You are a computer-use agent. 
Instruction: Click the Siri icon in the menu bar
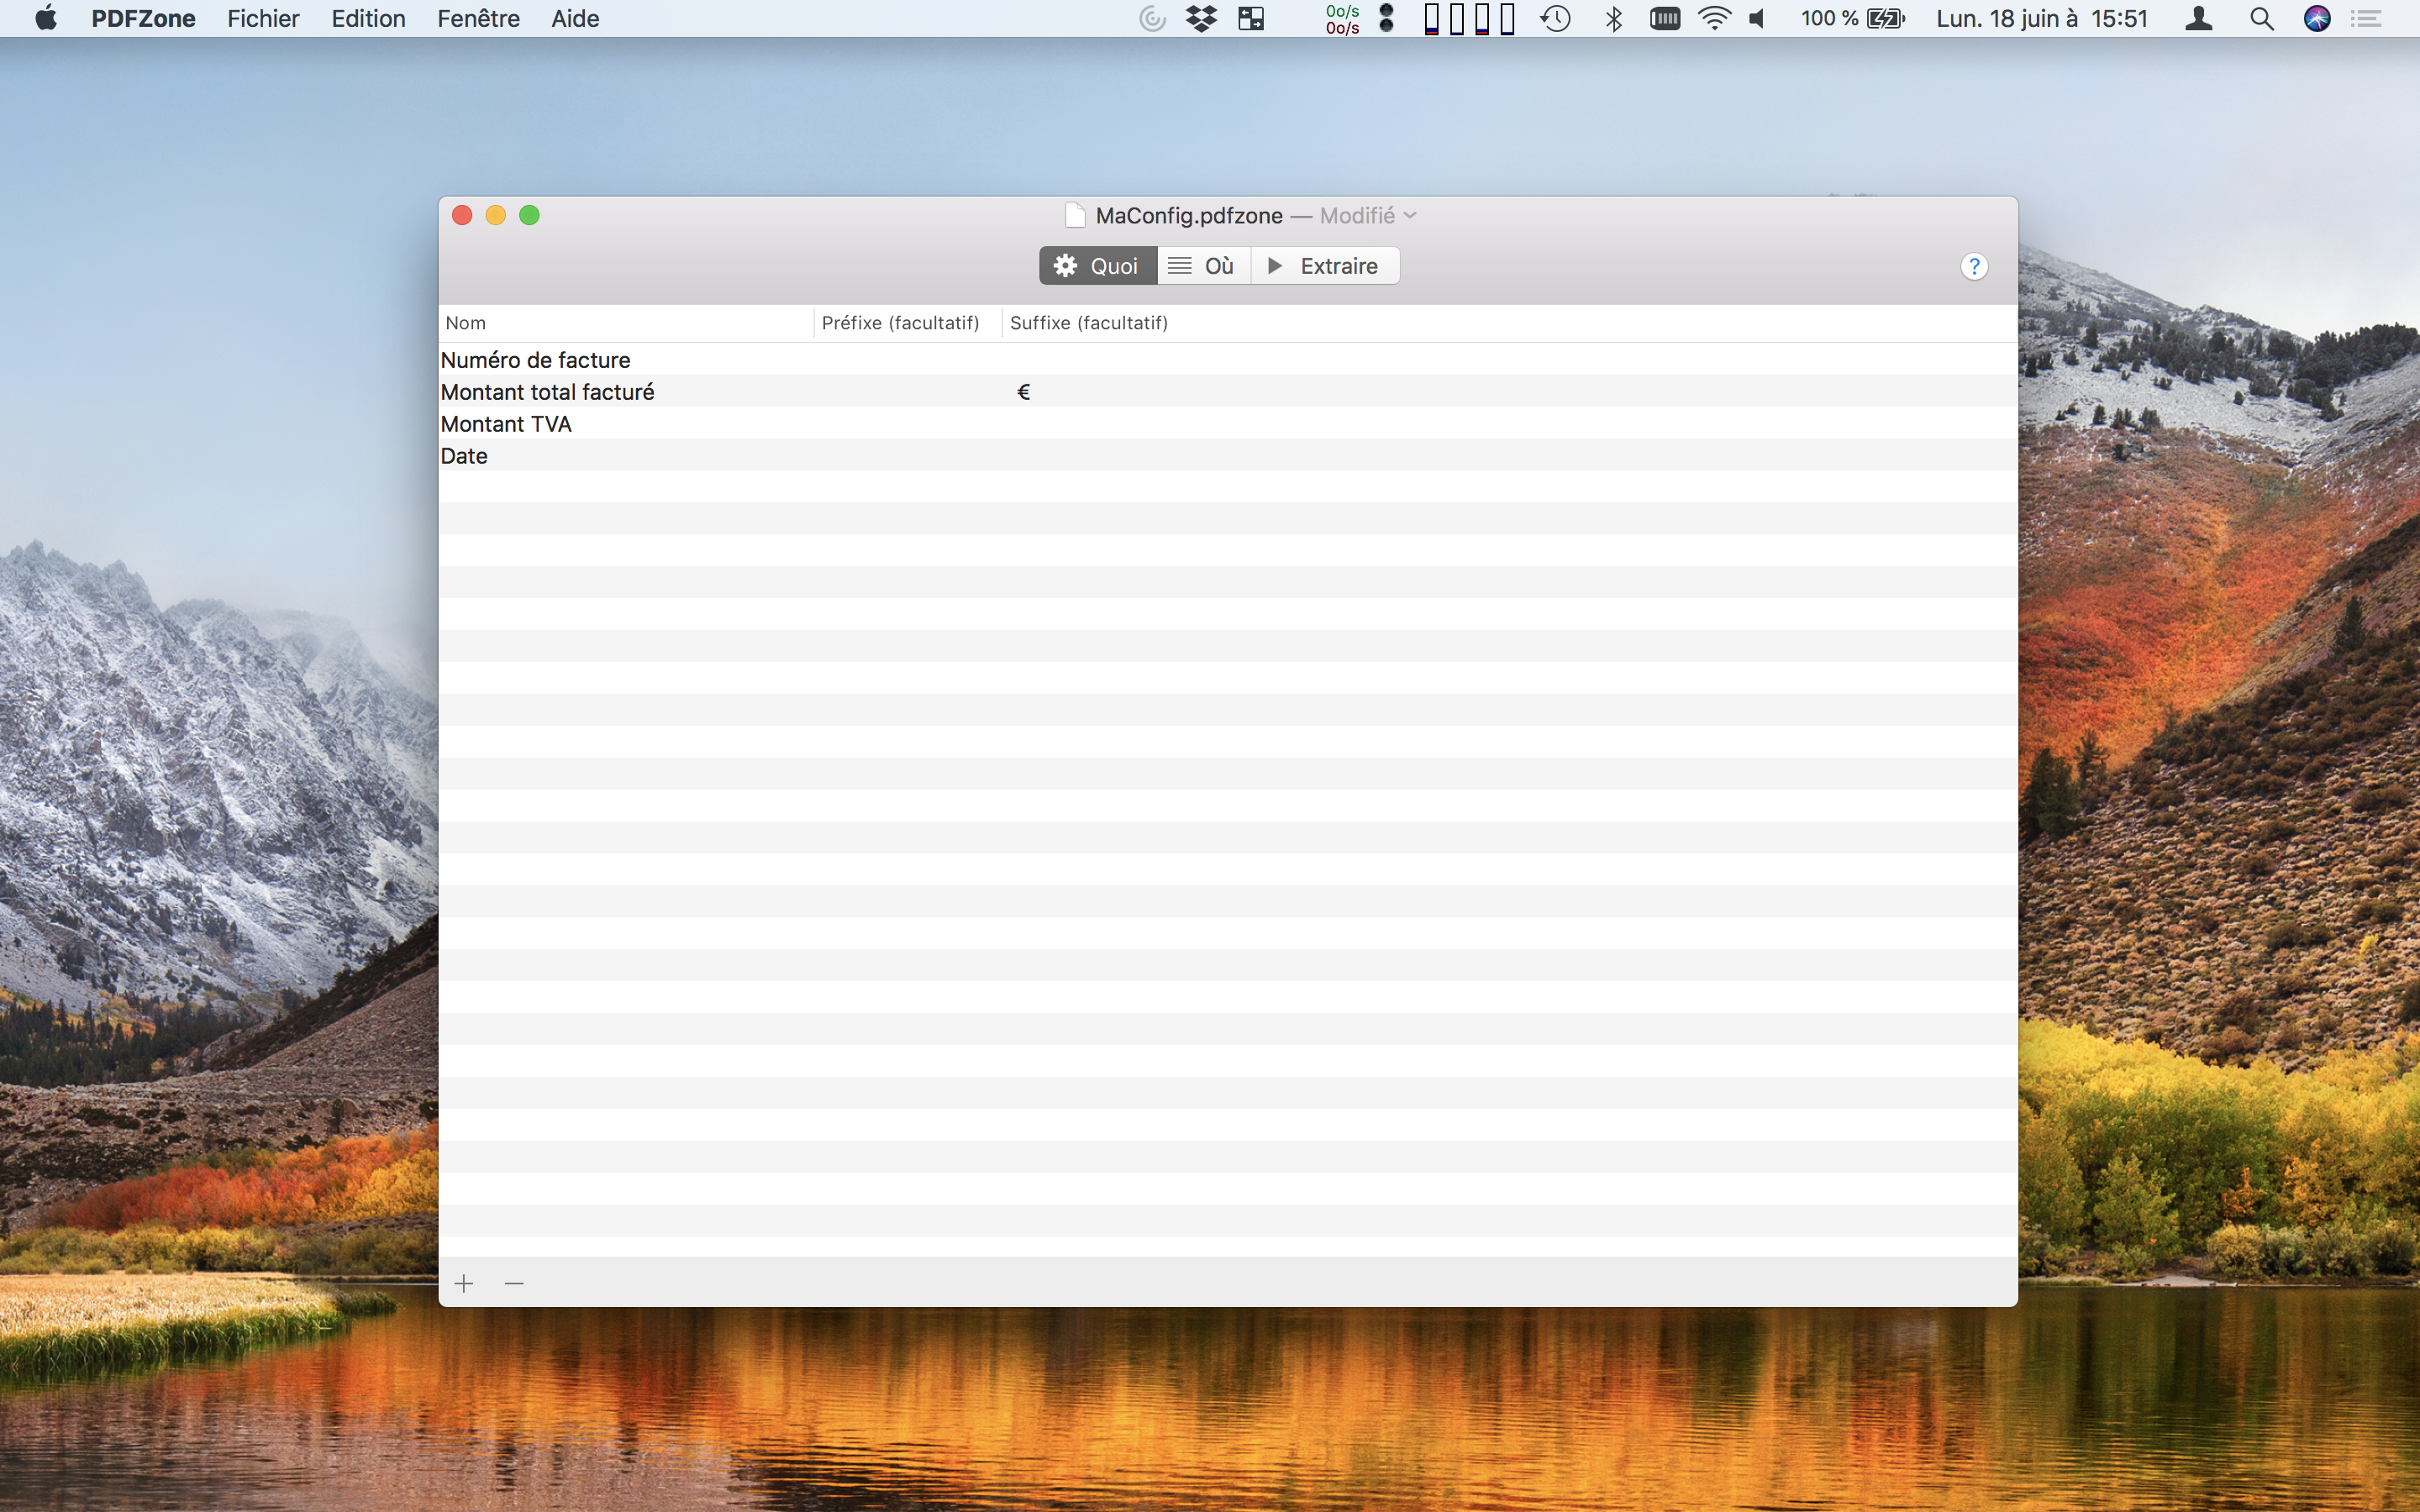(2316, 19)
